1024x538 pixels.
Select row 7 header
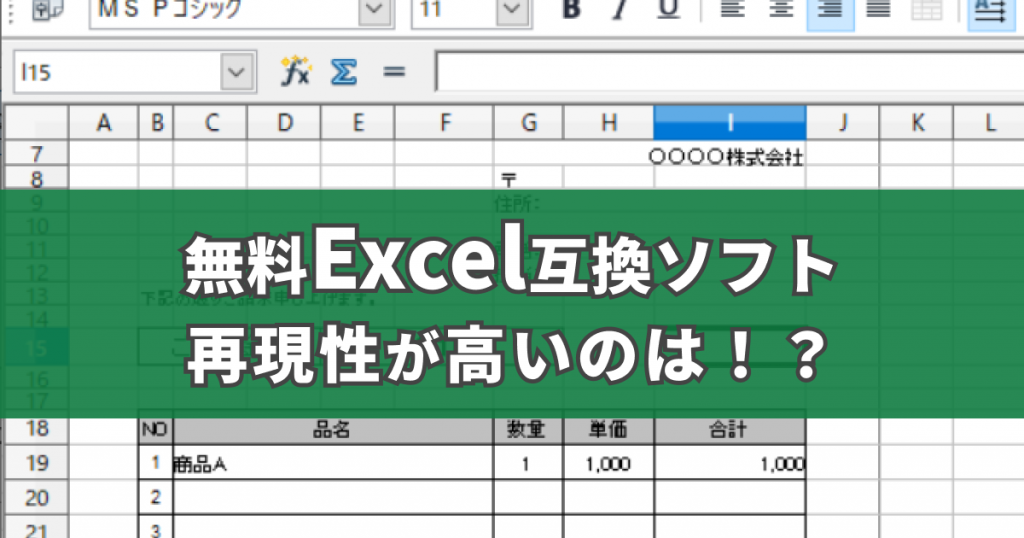point(37,154)
